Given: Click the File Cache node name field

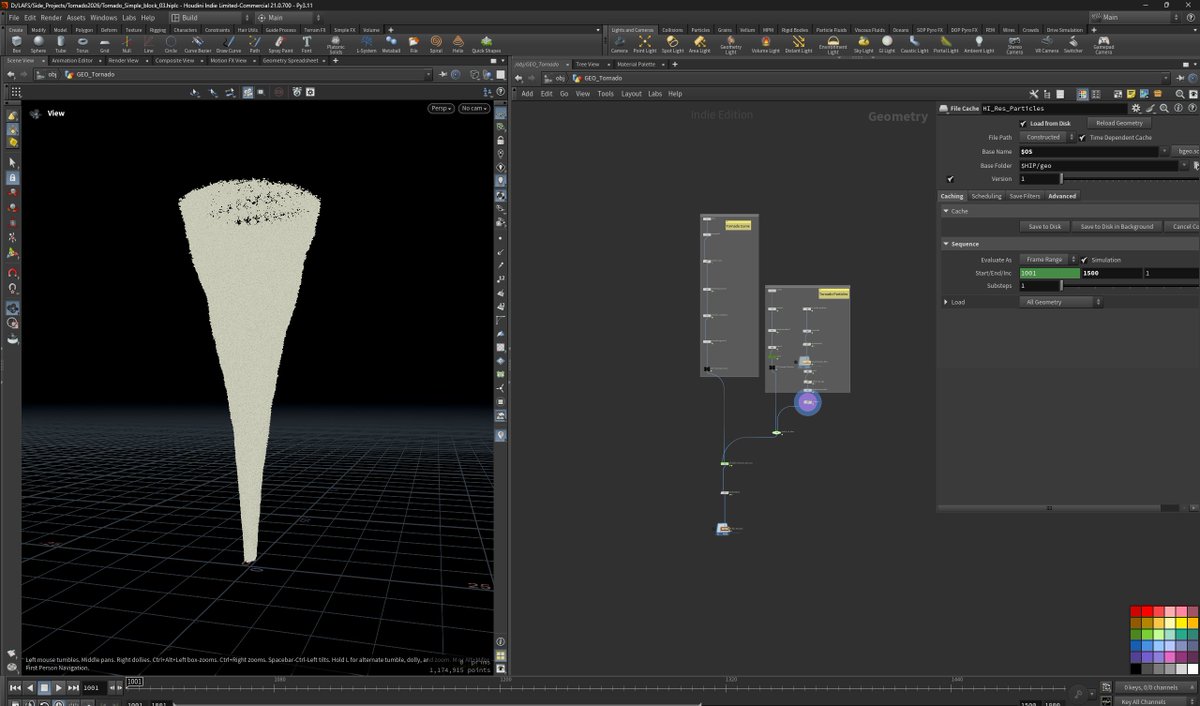Looking at the screenshot, I should point(1054,108).
